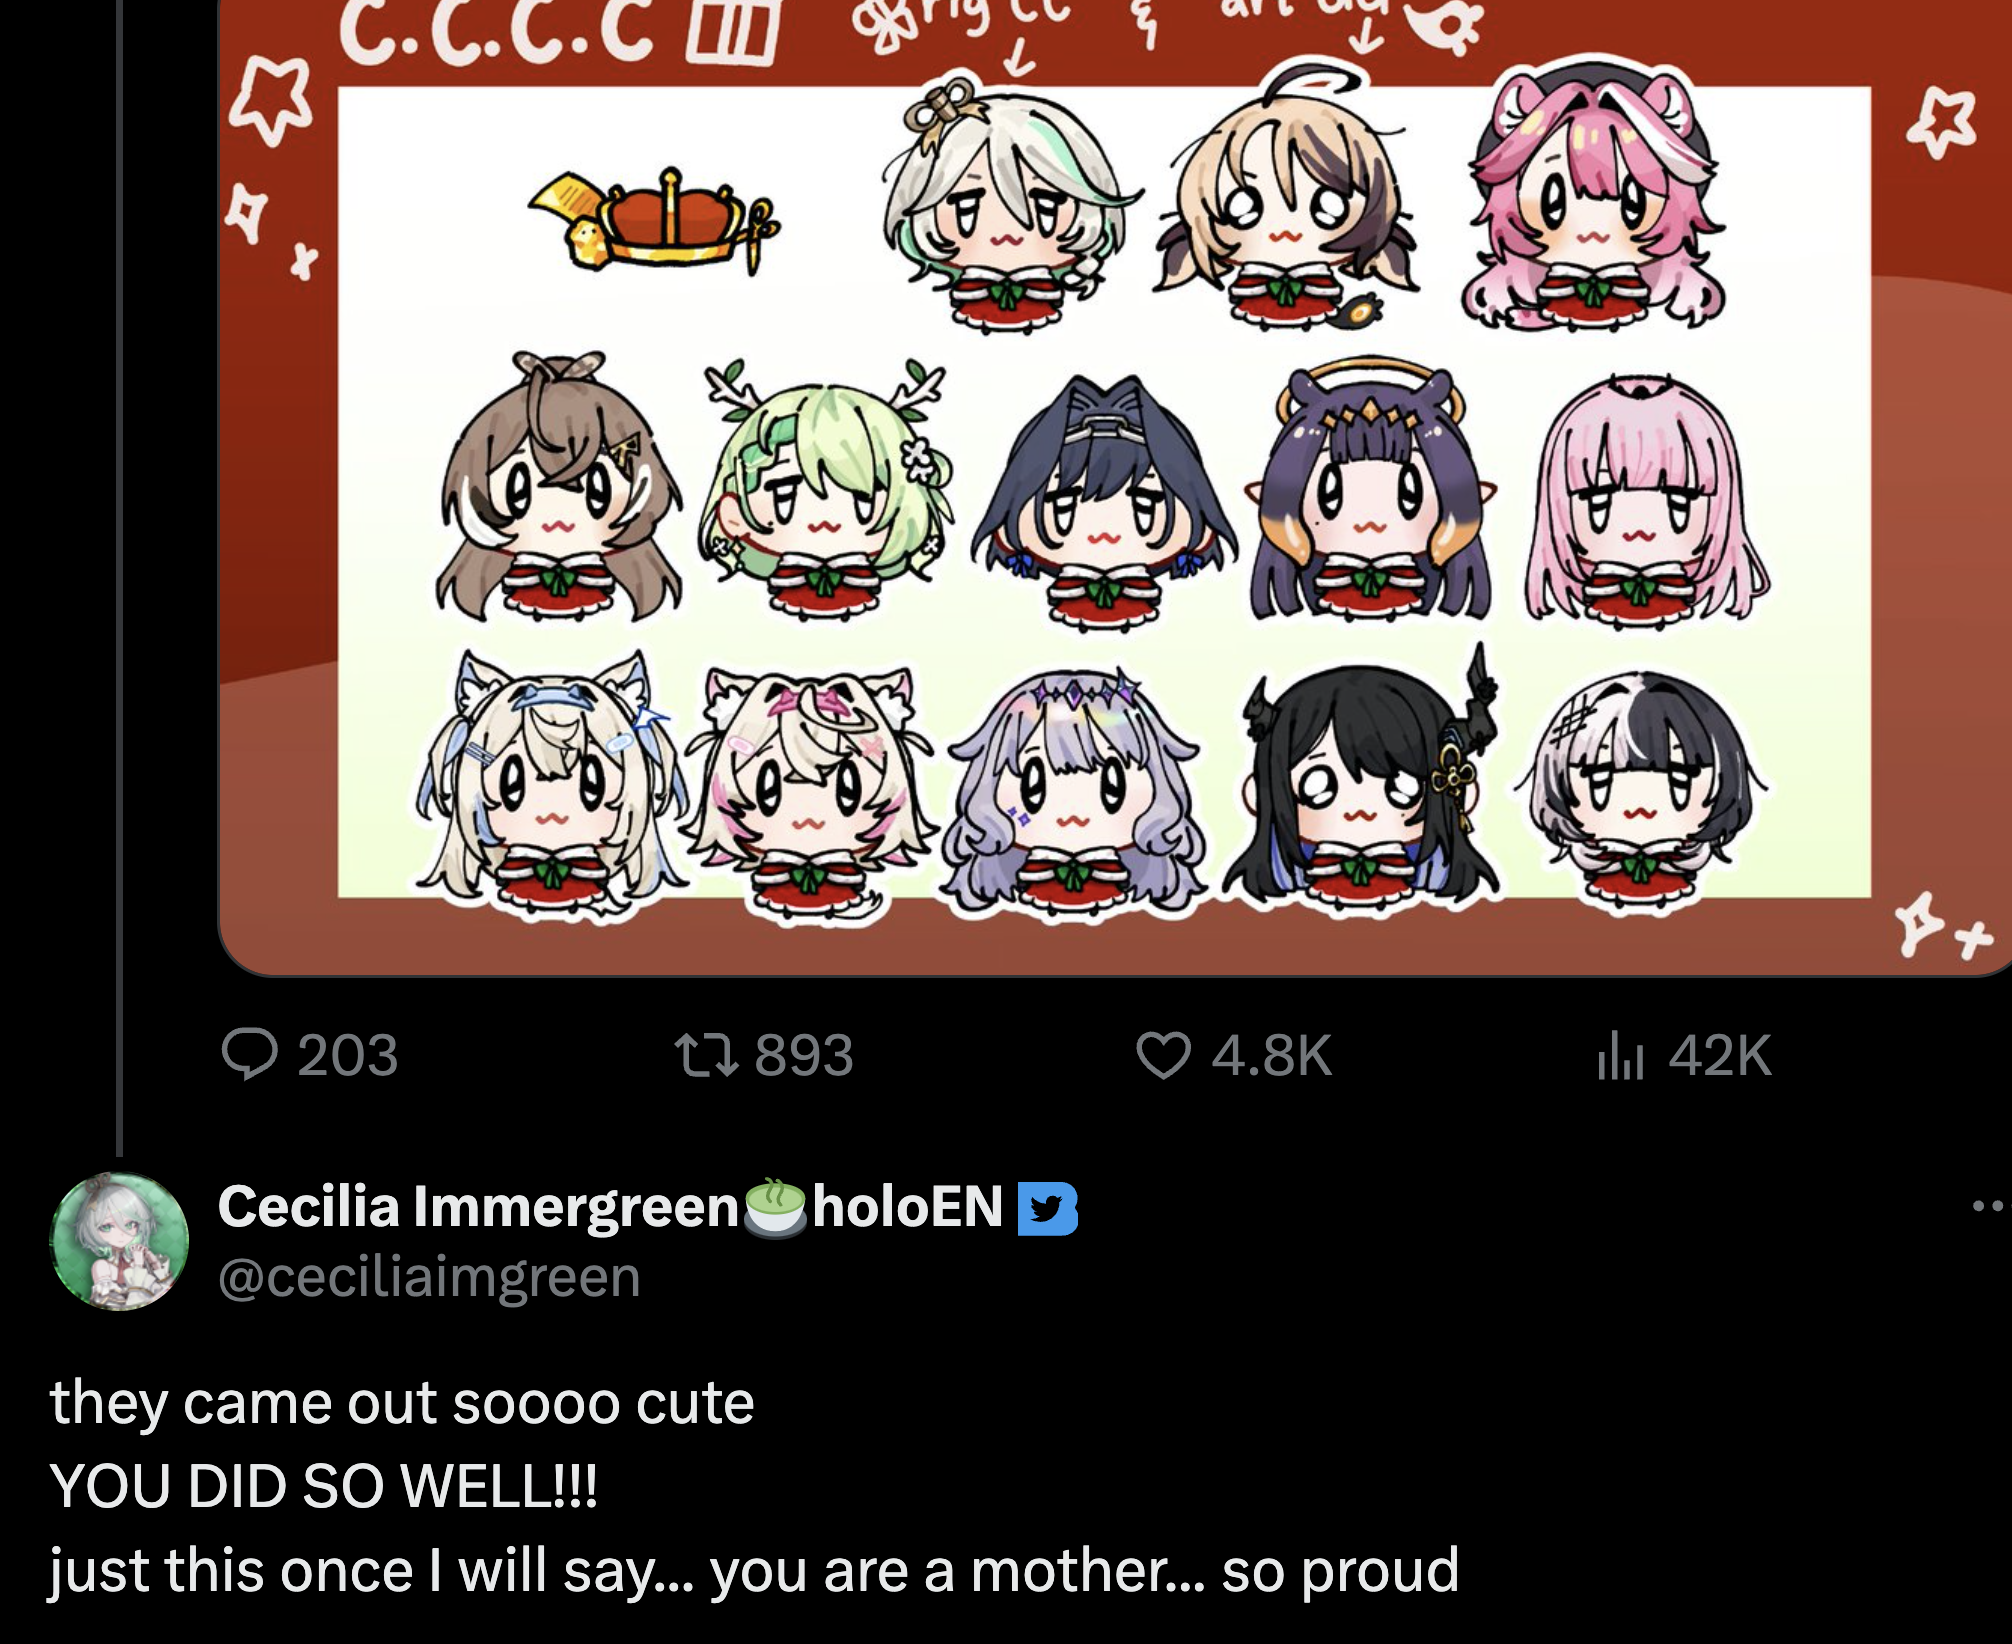Click the tweet text 'YOU DID SO WELL!!!'
The width and height of the screenshot is (2012, 1644).
click(324, 1486)
